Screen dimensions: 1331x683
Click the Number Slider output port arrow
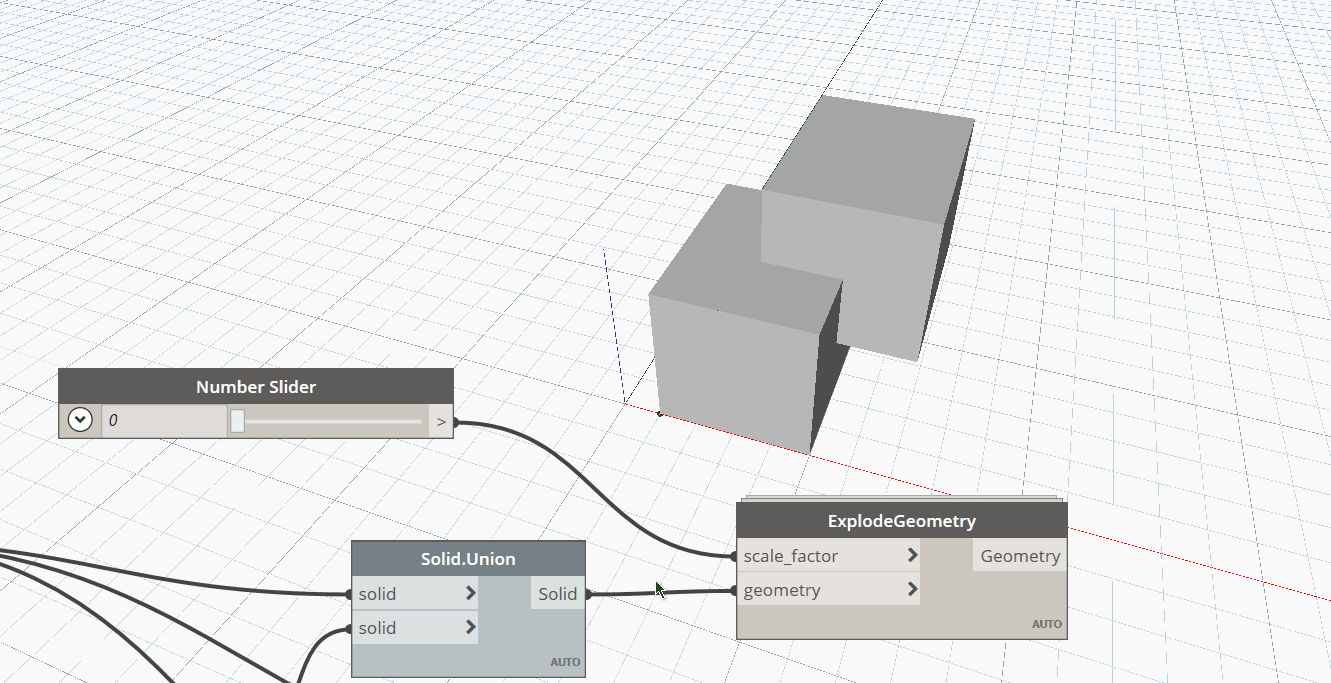441,422
